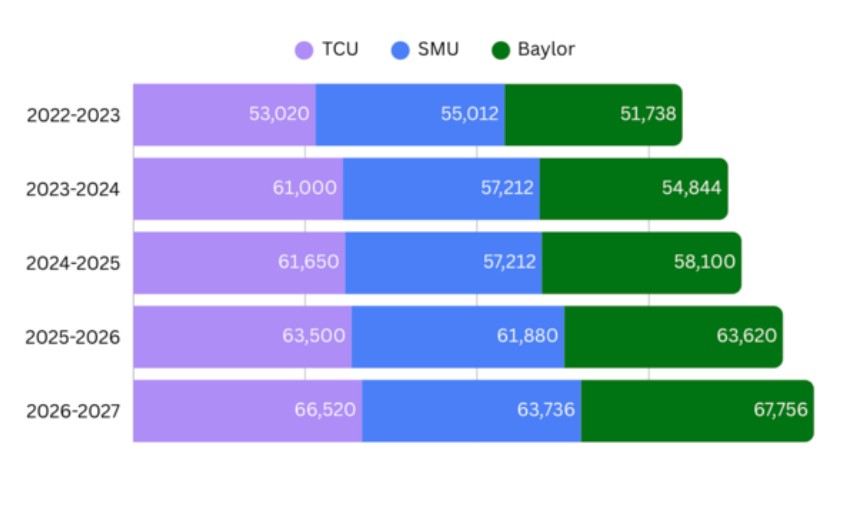Image resolution: width=841 pixels, height=532 pixels.
Task: Click Baylor bar segment showing 51,738
Action: pyautogui.click(x=593, y=114)
